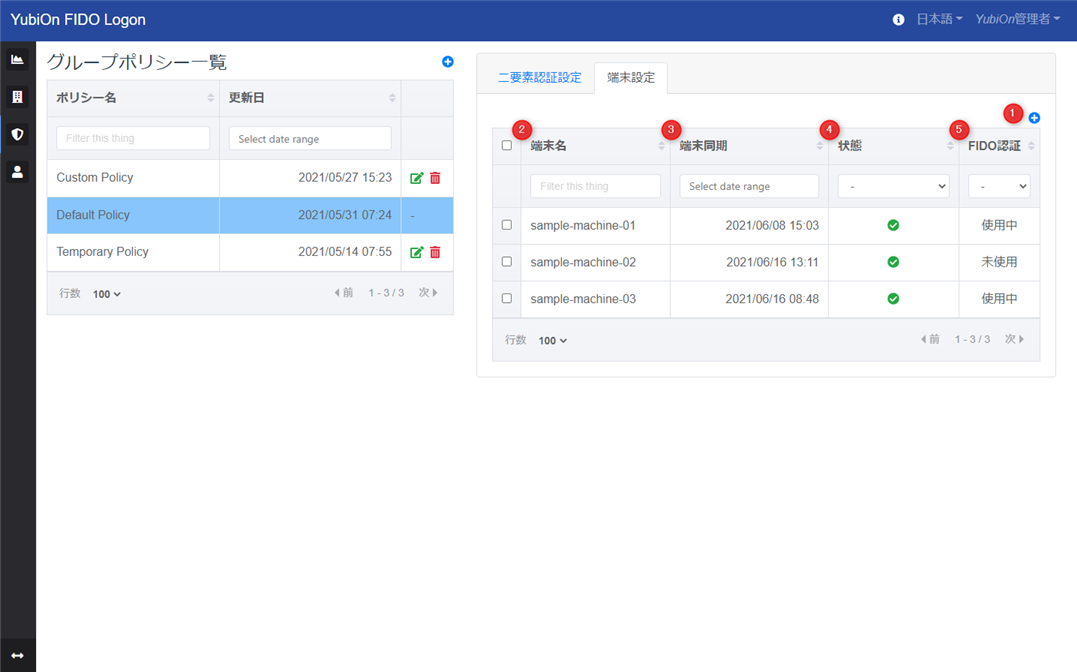Click the building icon in sidebar
This screenshot has width=1077, height=672.
pyautogui.click(x=17, y=97)
